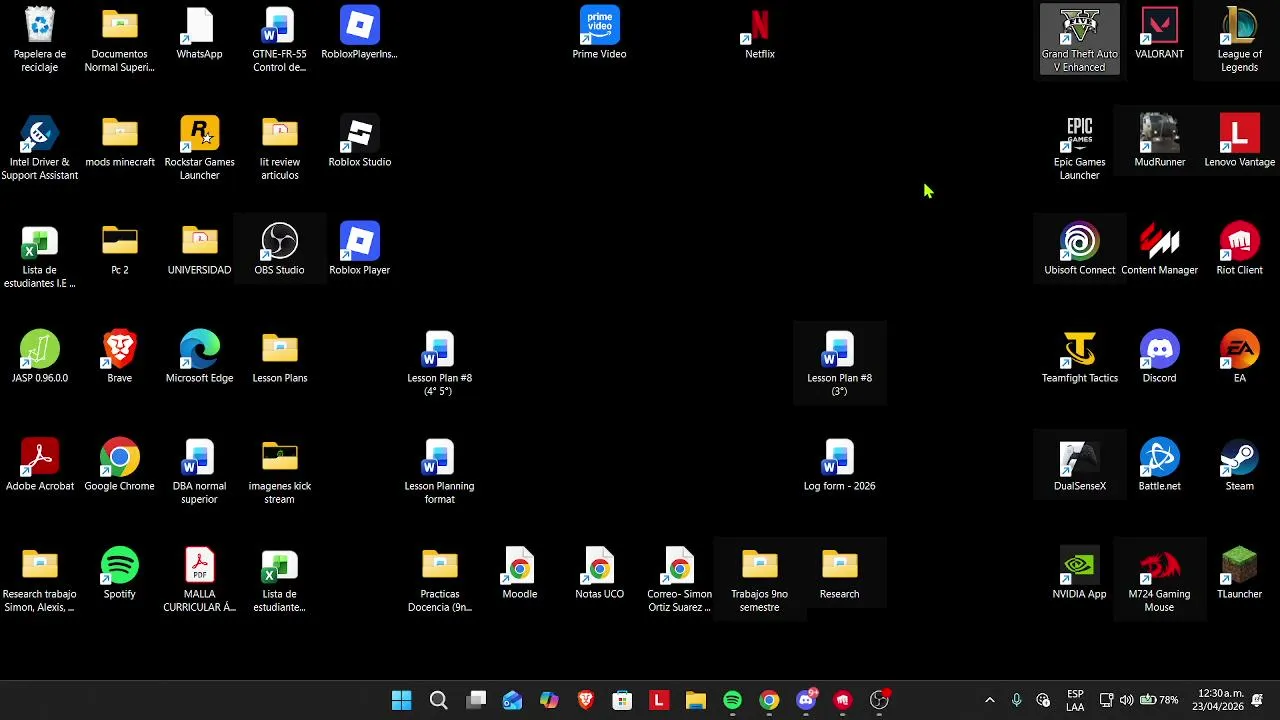Open Riot Client desktop shortcut
This screenshot has height=720, width=1280.
click(x=1240, y=250)
